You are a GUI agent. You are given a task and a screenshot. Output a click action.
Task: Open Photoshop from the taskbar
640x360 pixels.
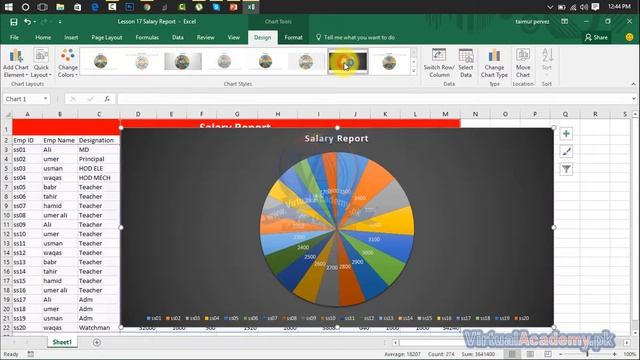[x=129, y=7]
